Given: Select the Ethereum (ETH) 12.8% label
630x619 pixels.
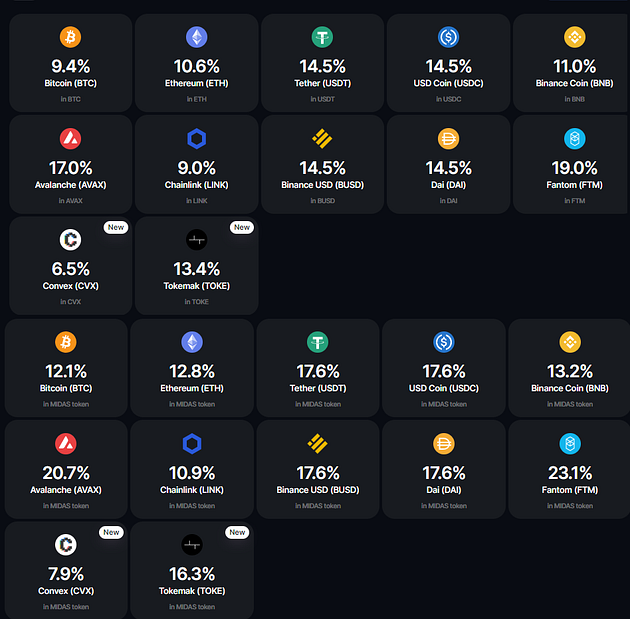Looking at the screenshot, I should click(192, 388).
